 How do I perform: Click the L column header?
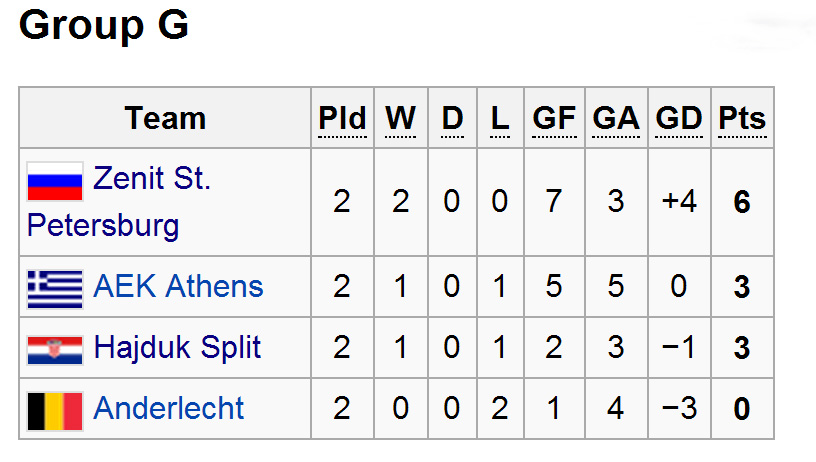tap(499, 119)
